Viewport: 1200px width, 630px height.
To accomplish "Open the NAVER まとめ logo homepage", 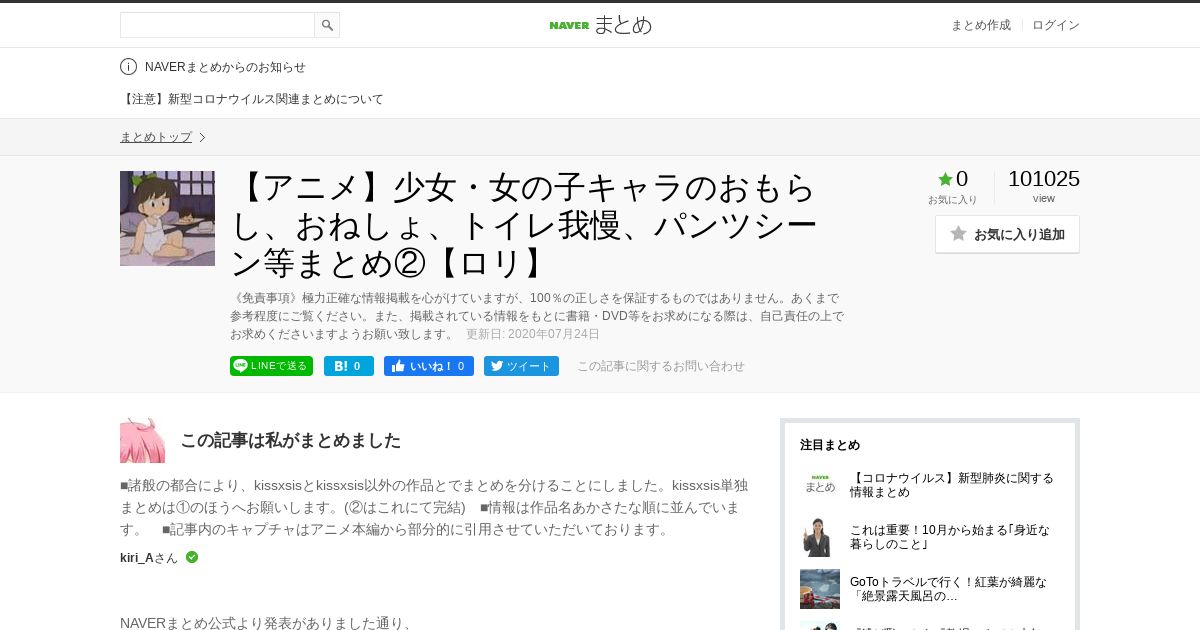I will pyautogui.click(x=600, y=25).
